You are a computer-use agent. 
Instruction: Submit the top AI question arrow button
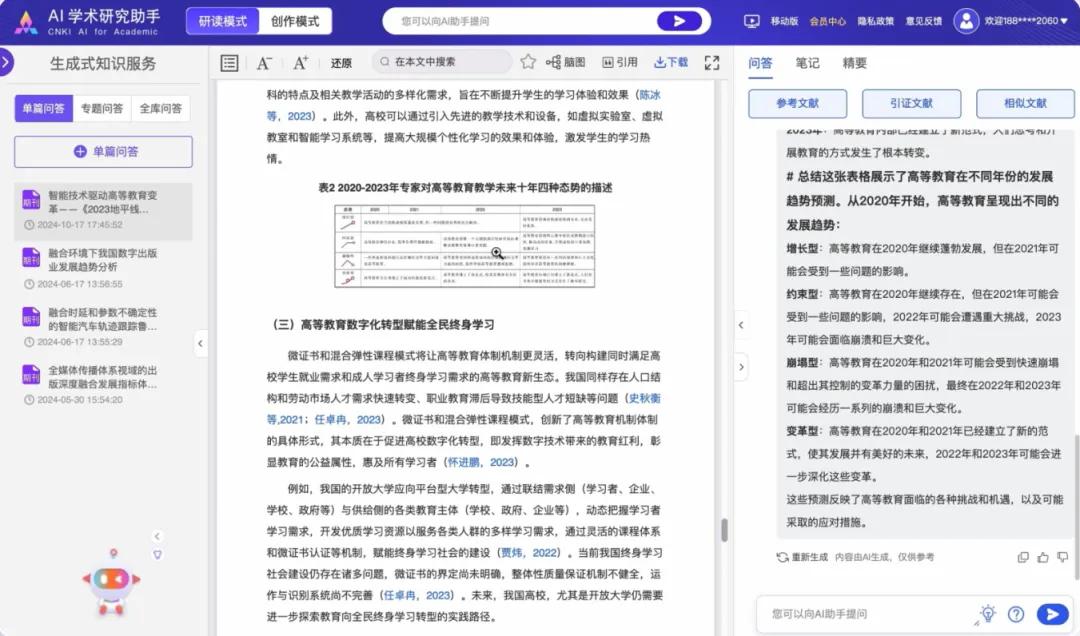click(x=679, y=21)
